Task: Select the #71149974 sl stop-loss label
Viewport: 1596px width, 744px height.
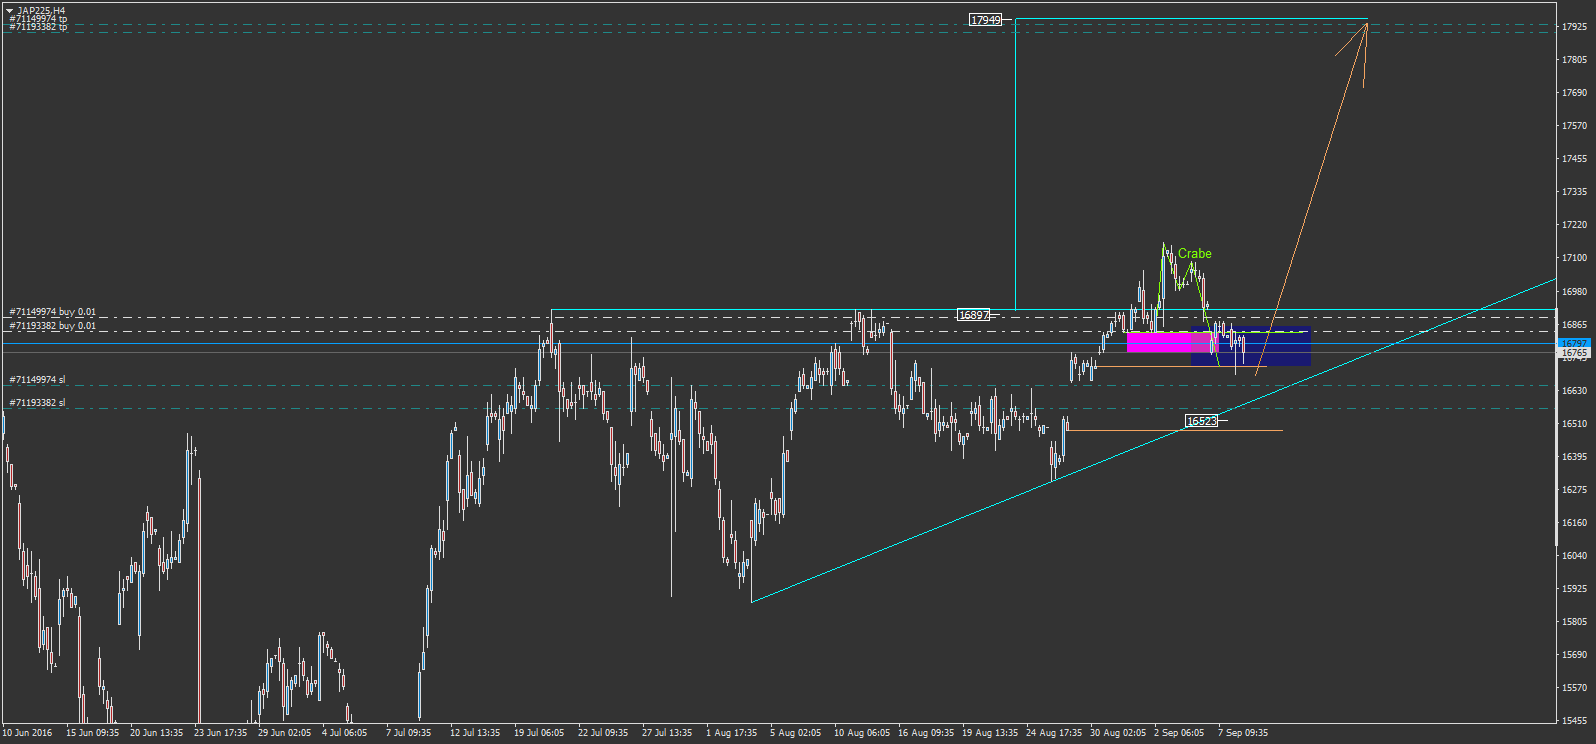Action: pos(37,380)
